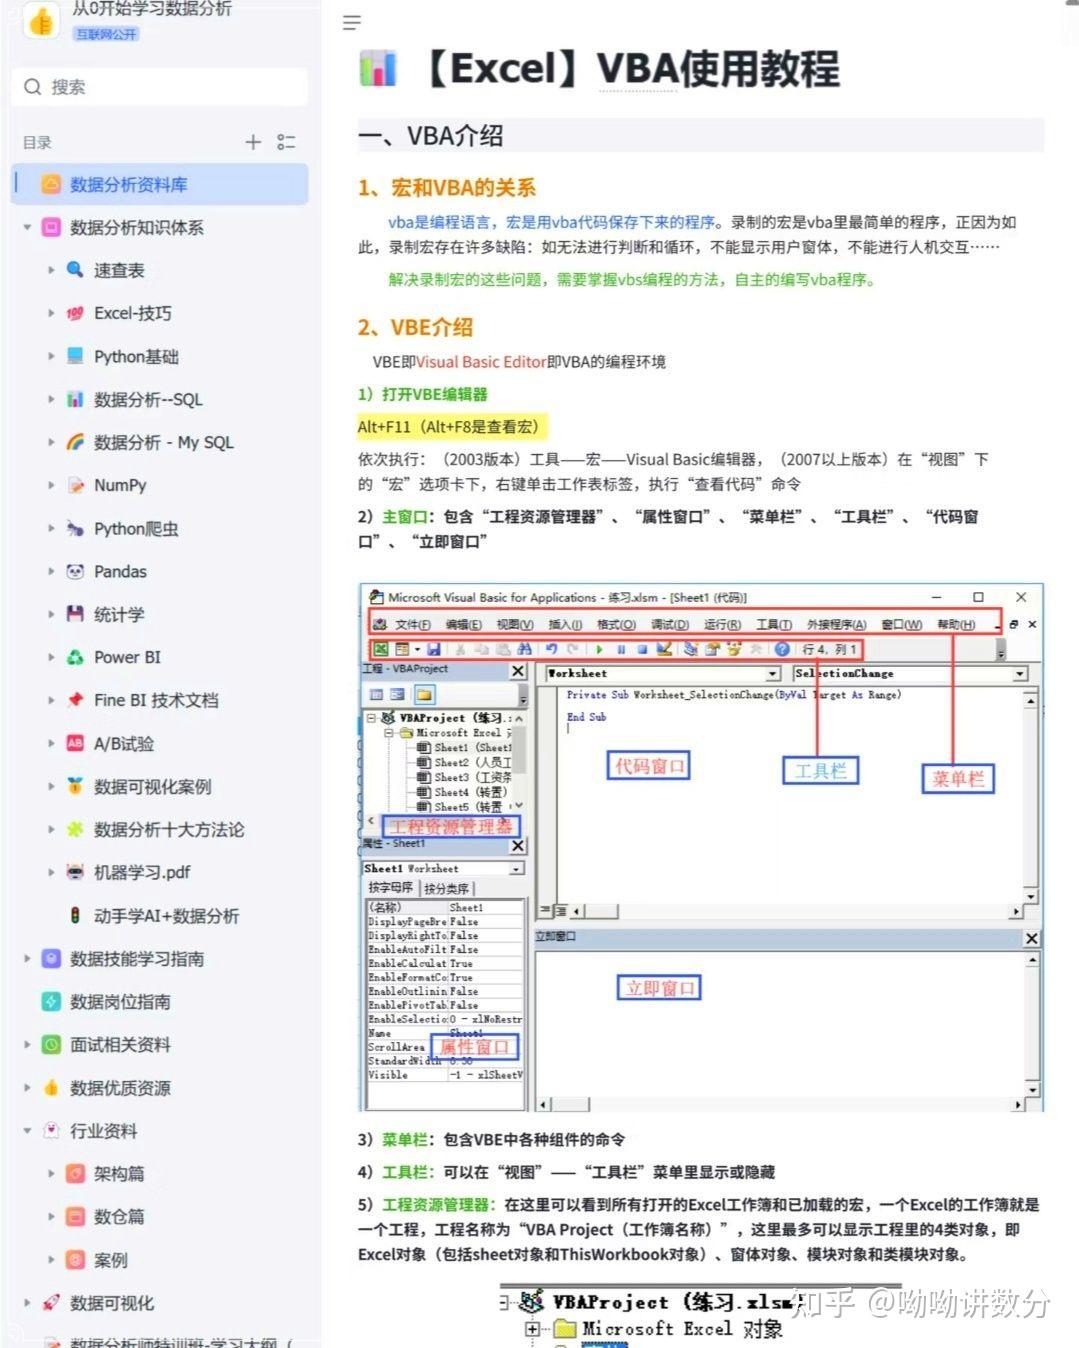Select the 数据可视化 rocket icon
Viewport: 1079px width, 1348px height.
[x=51, y=1303]
